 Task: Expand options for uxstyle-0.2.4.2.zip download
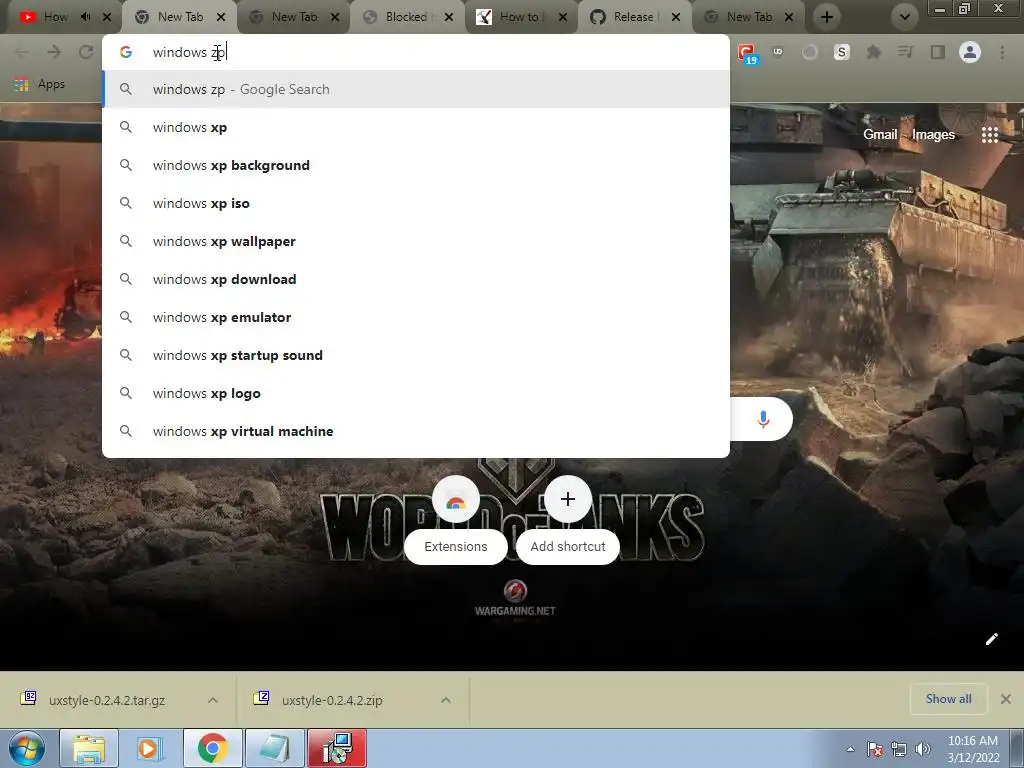[x=446, y=700]
